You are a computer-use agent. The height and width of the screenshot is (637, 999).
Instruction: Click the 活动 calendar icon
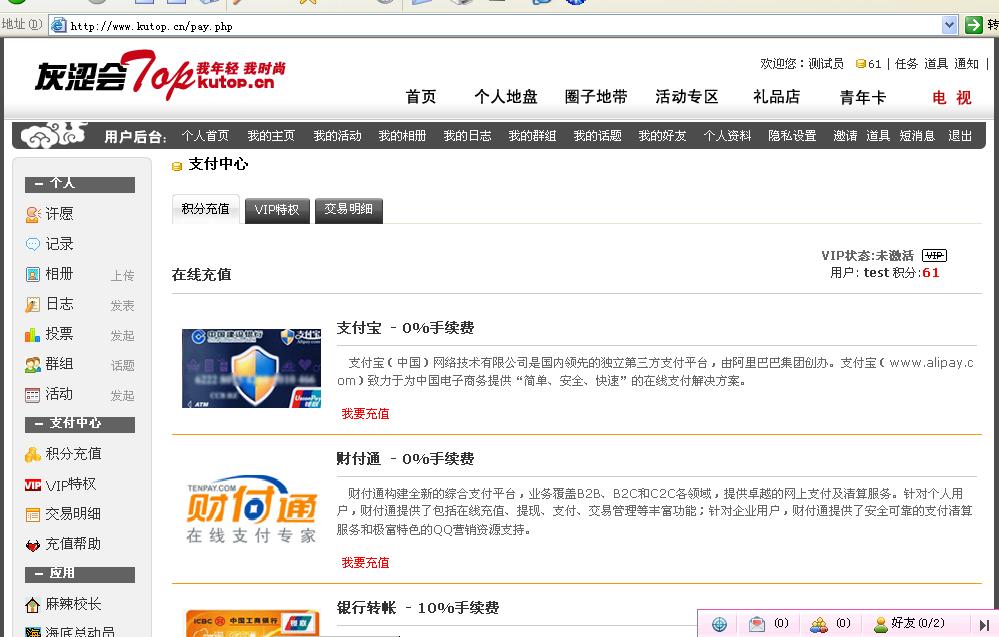click(x=32, y=395)
